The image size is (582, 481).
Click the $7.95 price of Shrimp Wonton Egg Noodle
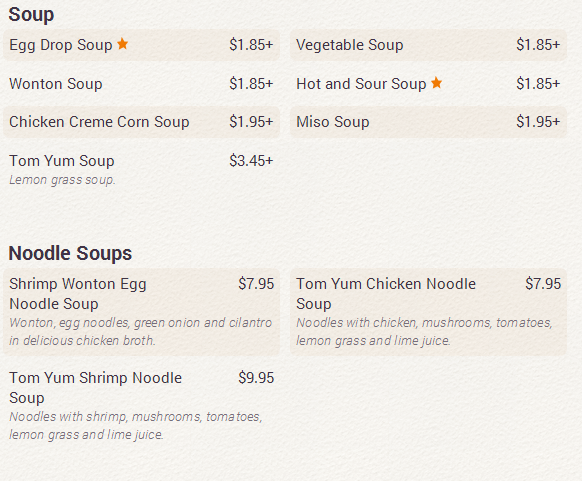point(256,284)
